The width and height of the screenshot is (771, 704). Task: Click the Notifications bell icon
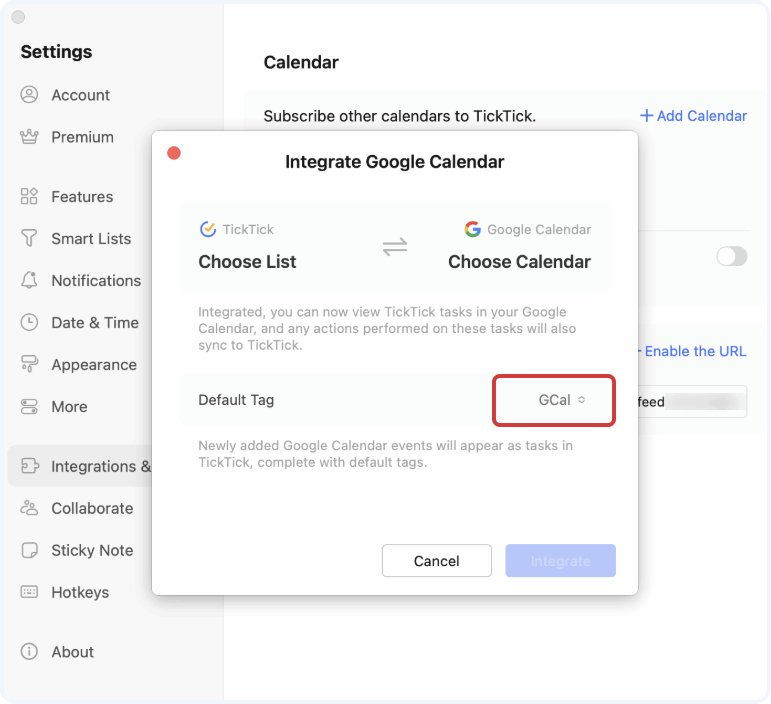click(29, 281)
